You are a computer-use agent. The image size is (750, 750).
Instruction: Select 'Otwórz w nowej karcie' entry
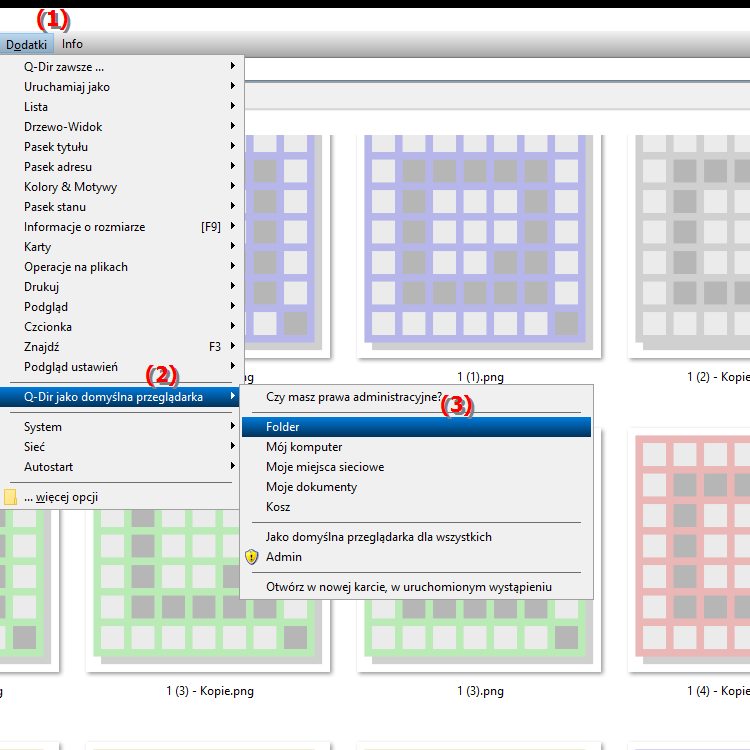coord(416,587)
